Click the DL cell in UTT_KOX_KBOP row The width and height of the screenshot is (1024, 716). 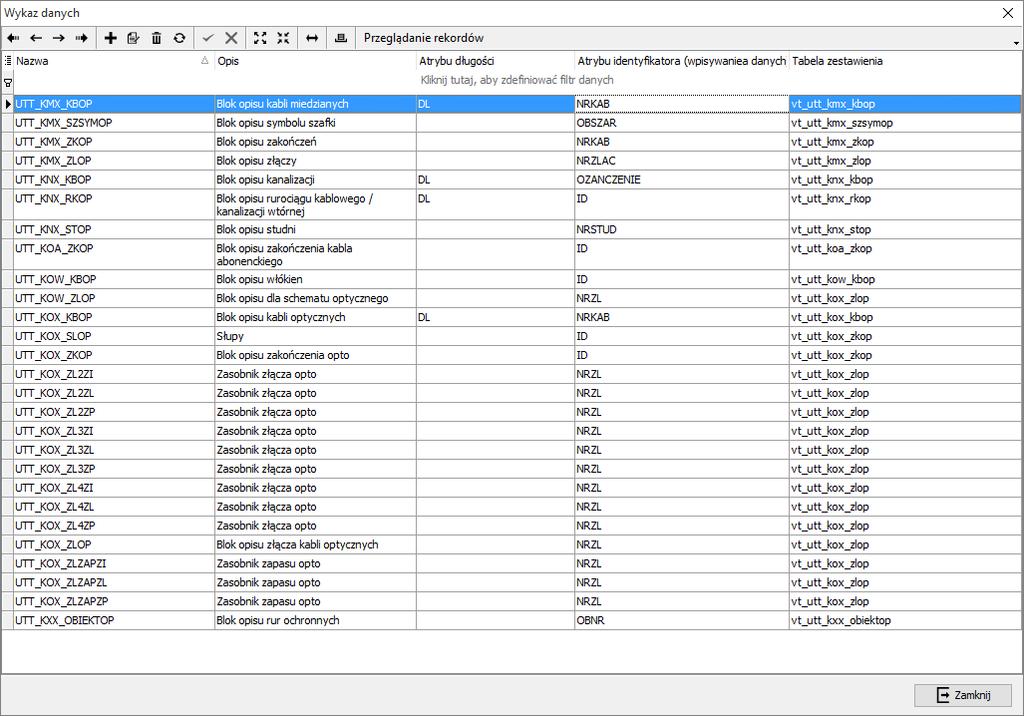(x=495, y=317)
